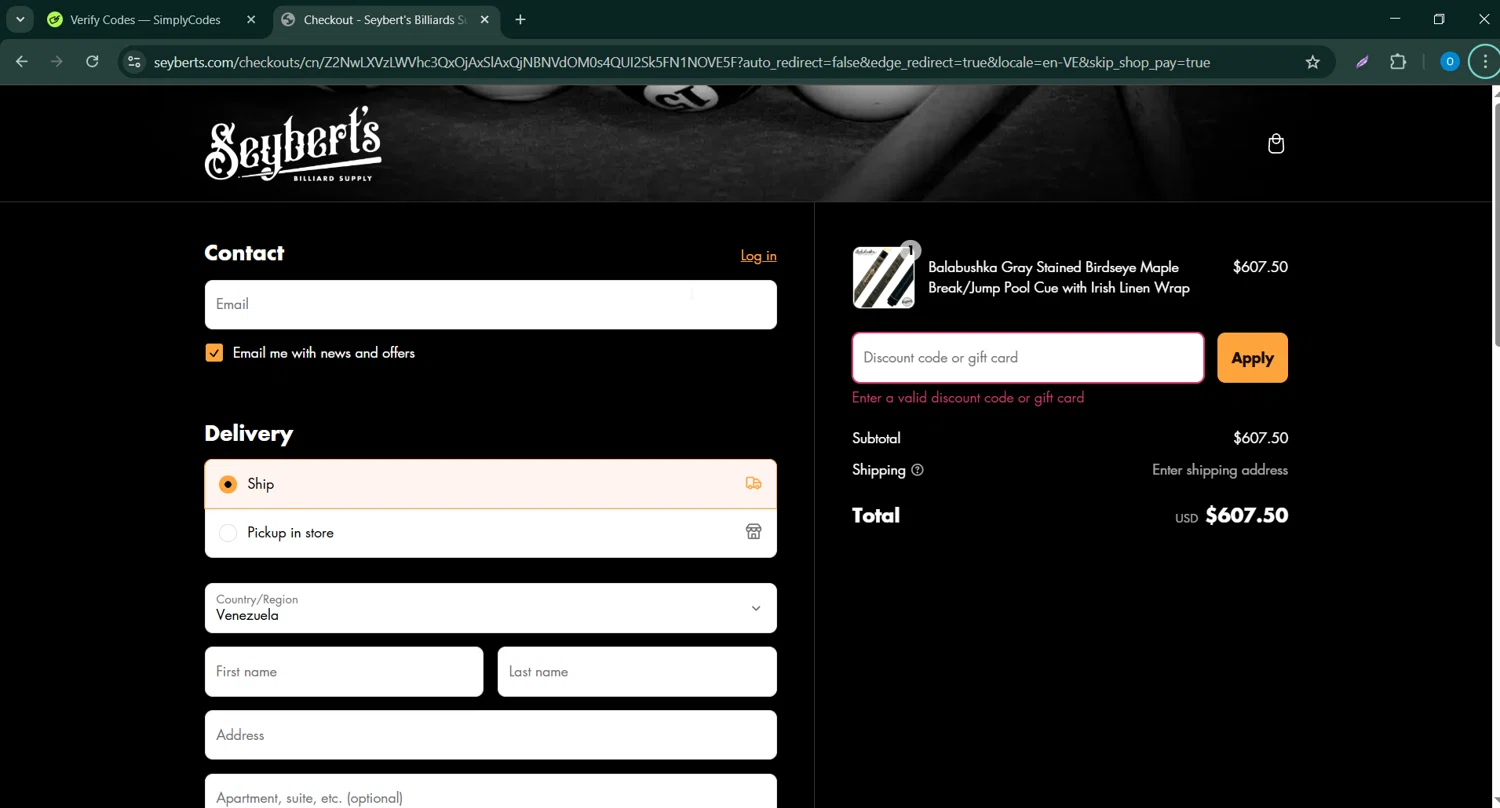
Task: Click the Balabushka Gray Stained Birdseye product name
Action: 1059,277
